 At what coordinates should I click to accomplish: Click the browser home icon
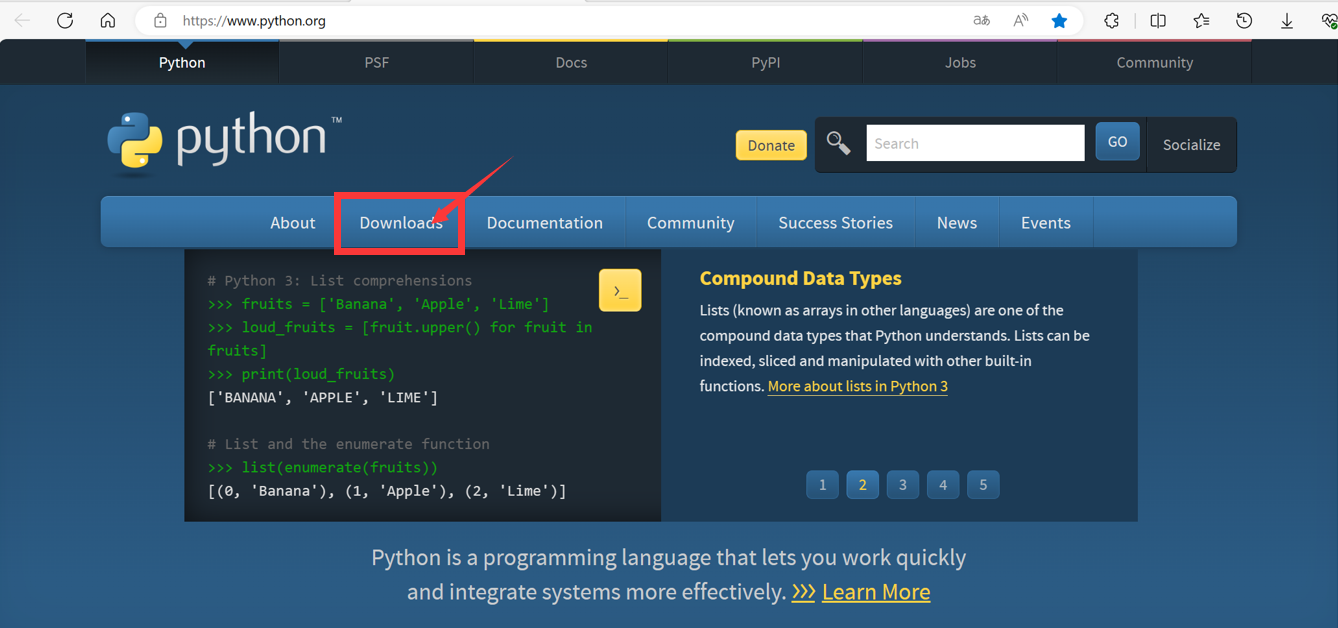click(108, 20)
